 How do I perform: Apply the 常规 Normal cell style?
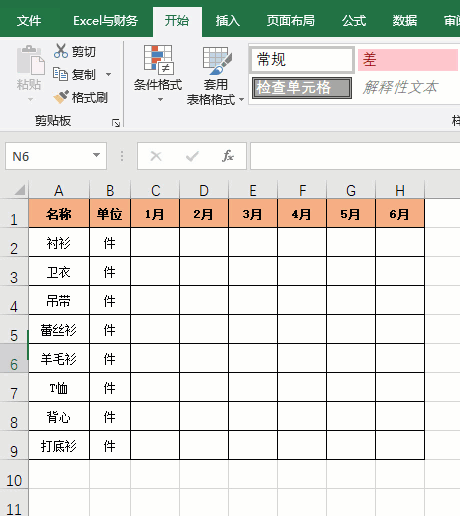pyautogui.click(x=302, y=60)
